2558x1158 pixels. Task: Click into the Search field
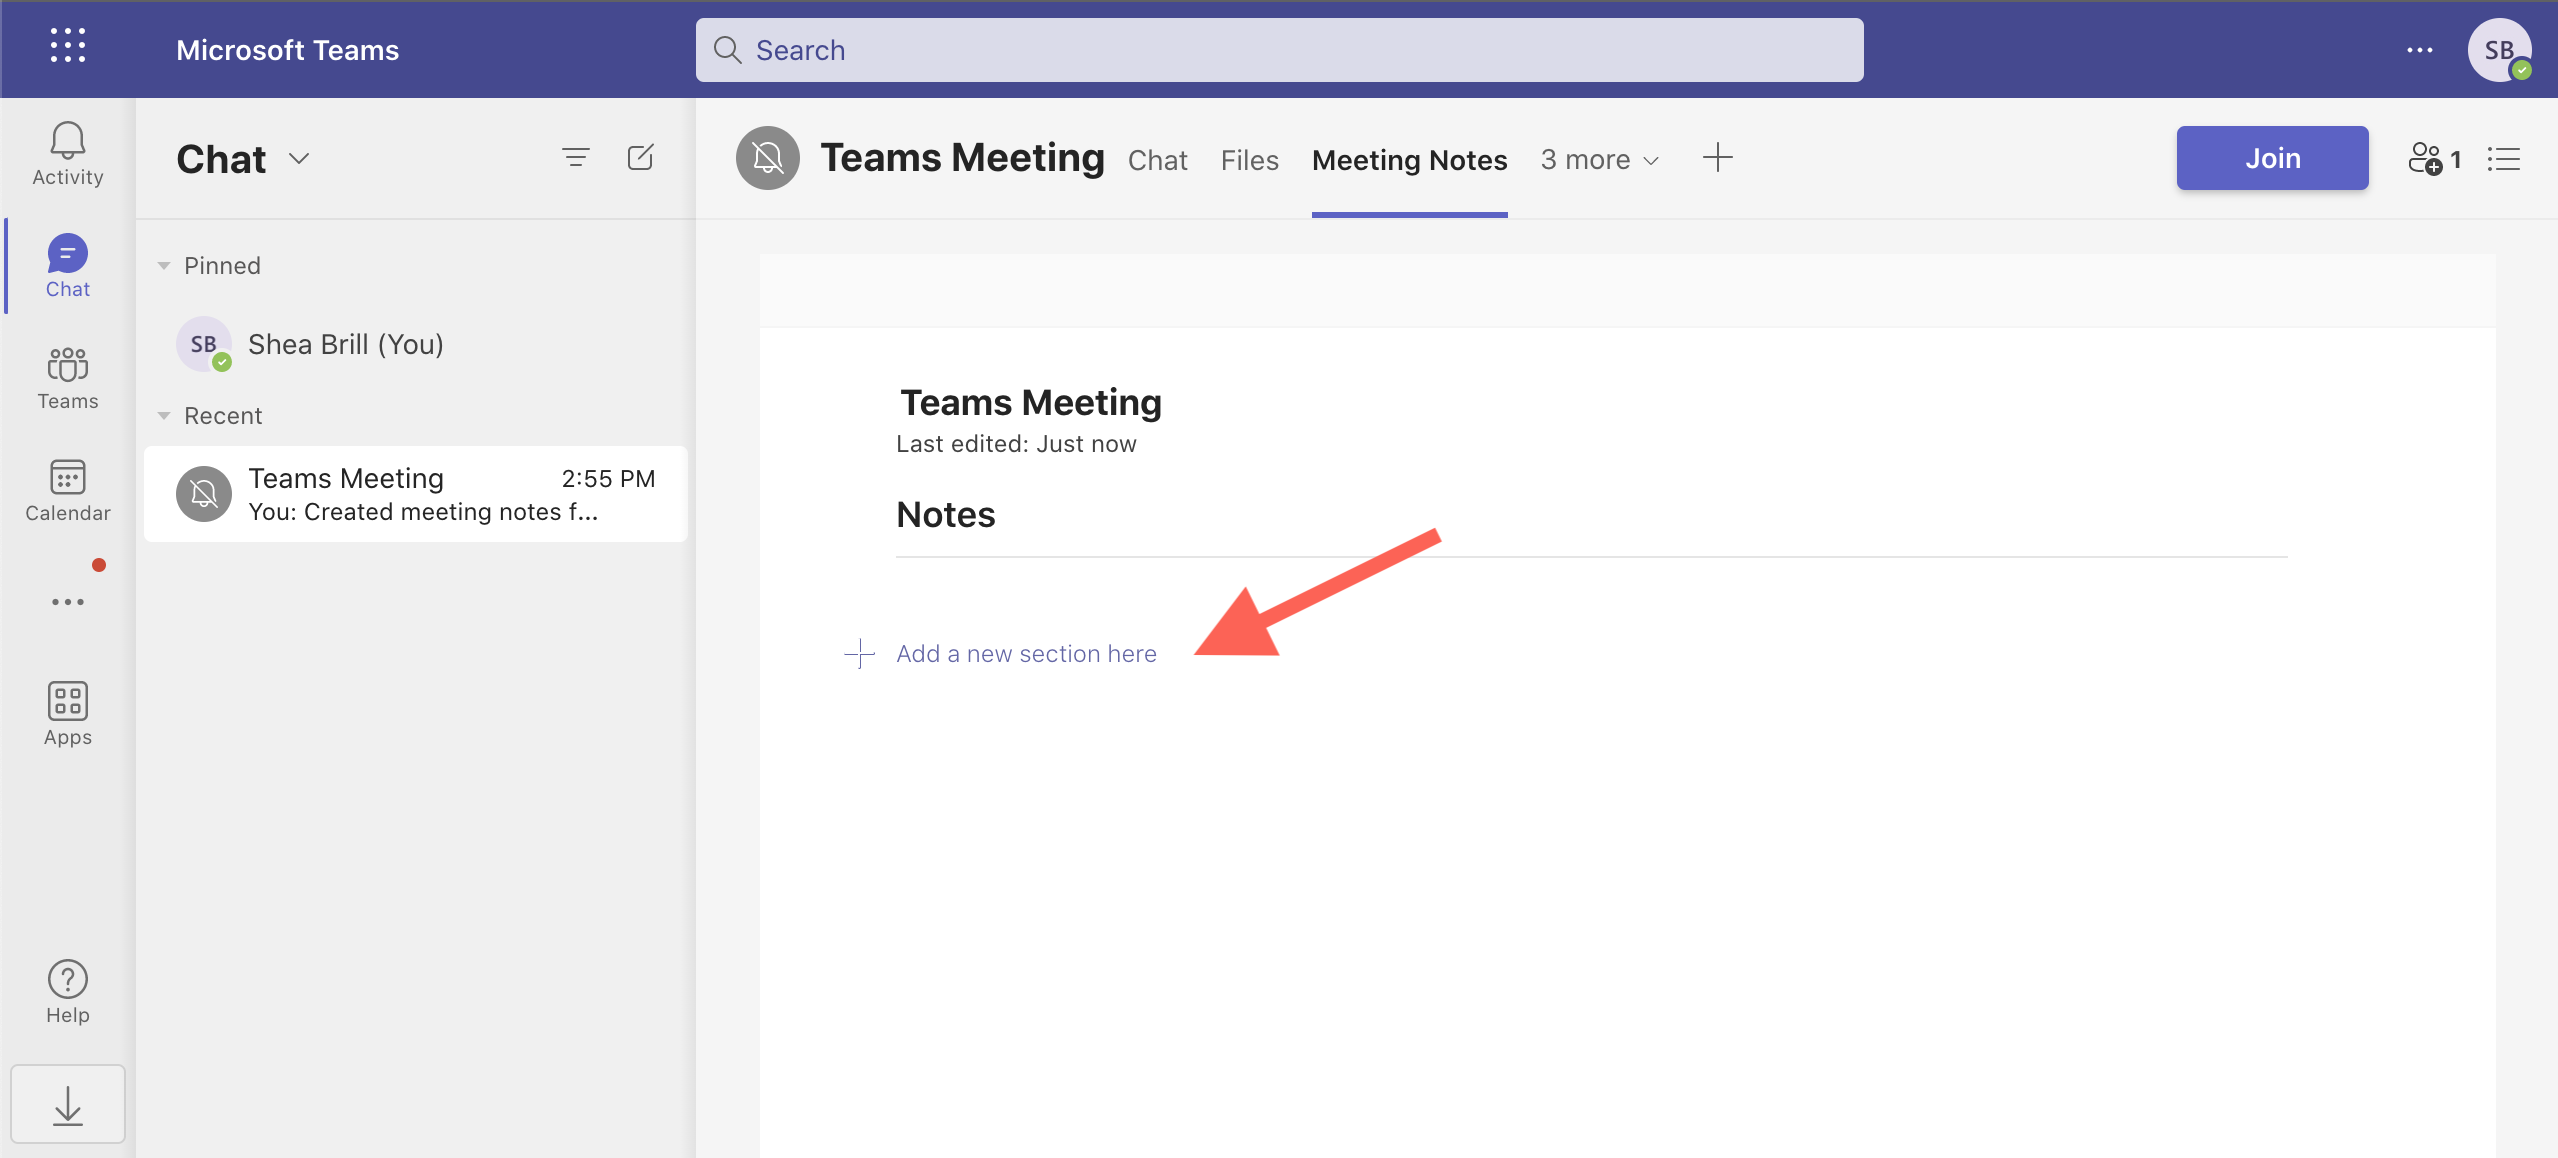(x=1280, y=50)
